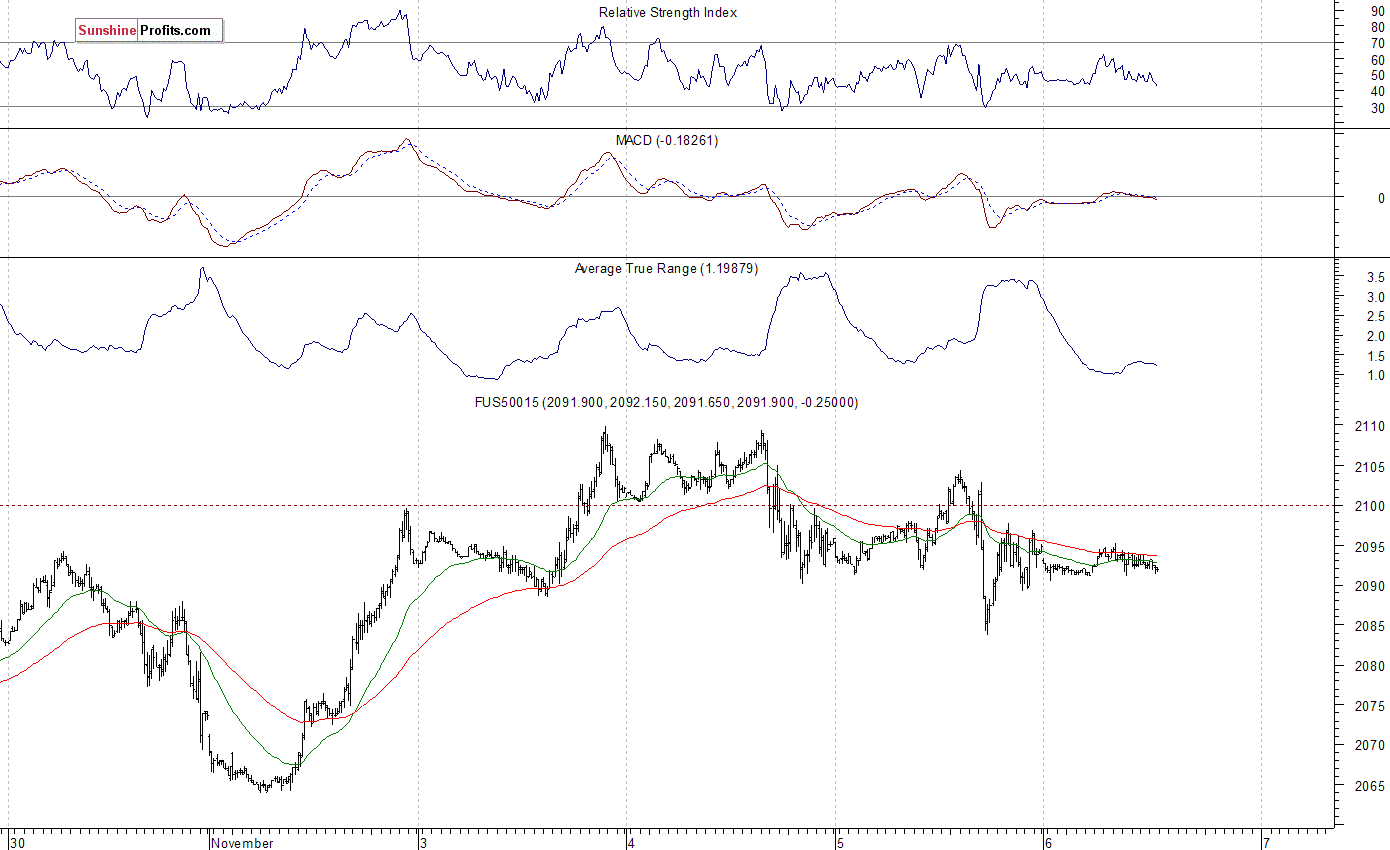The height and width of the screenshot is (850, 1390).
Task: Click the ATR axis value 1.5
Action: click(x=1376, y=355)
